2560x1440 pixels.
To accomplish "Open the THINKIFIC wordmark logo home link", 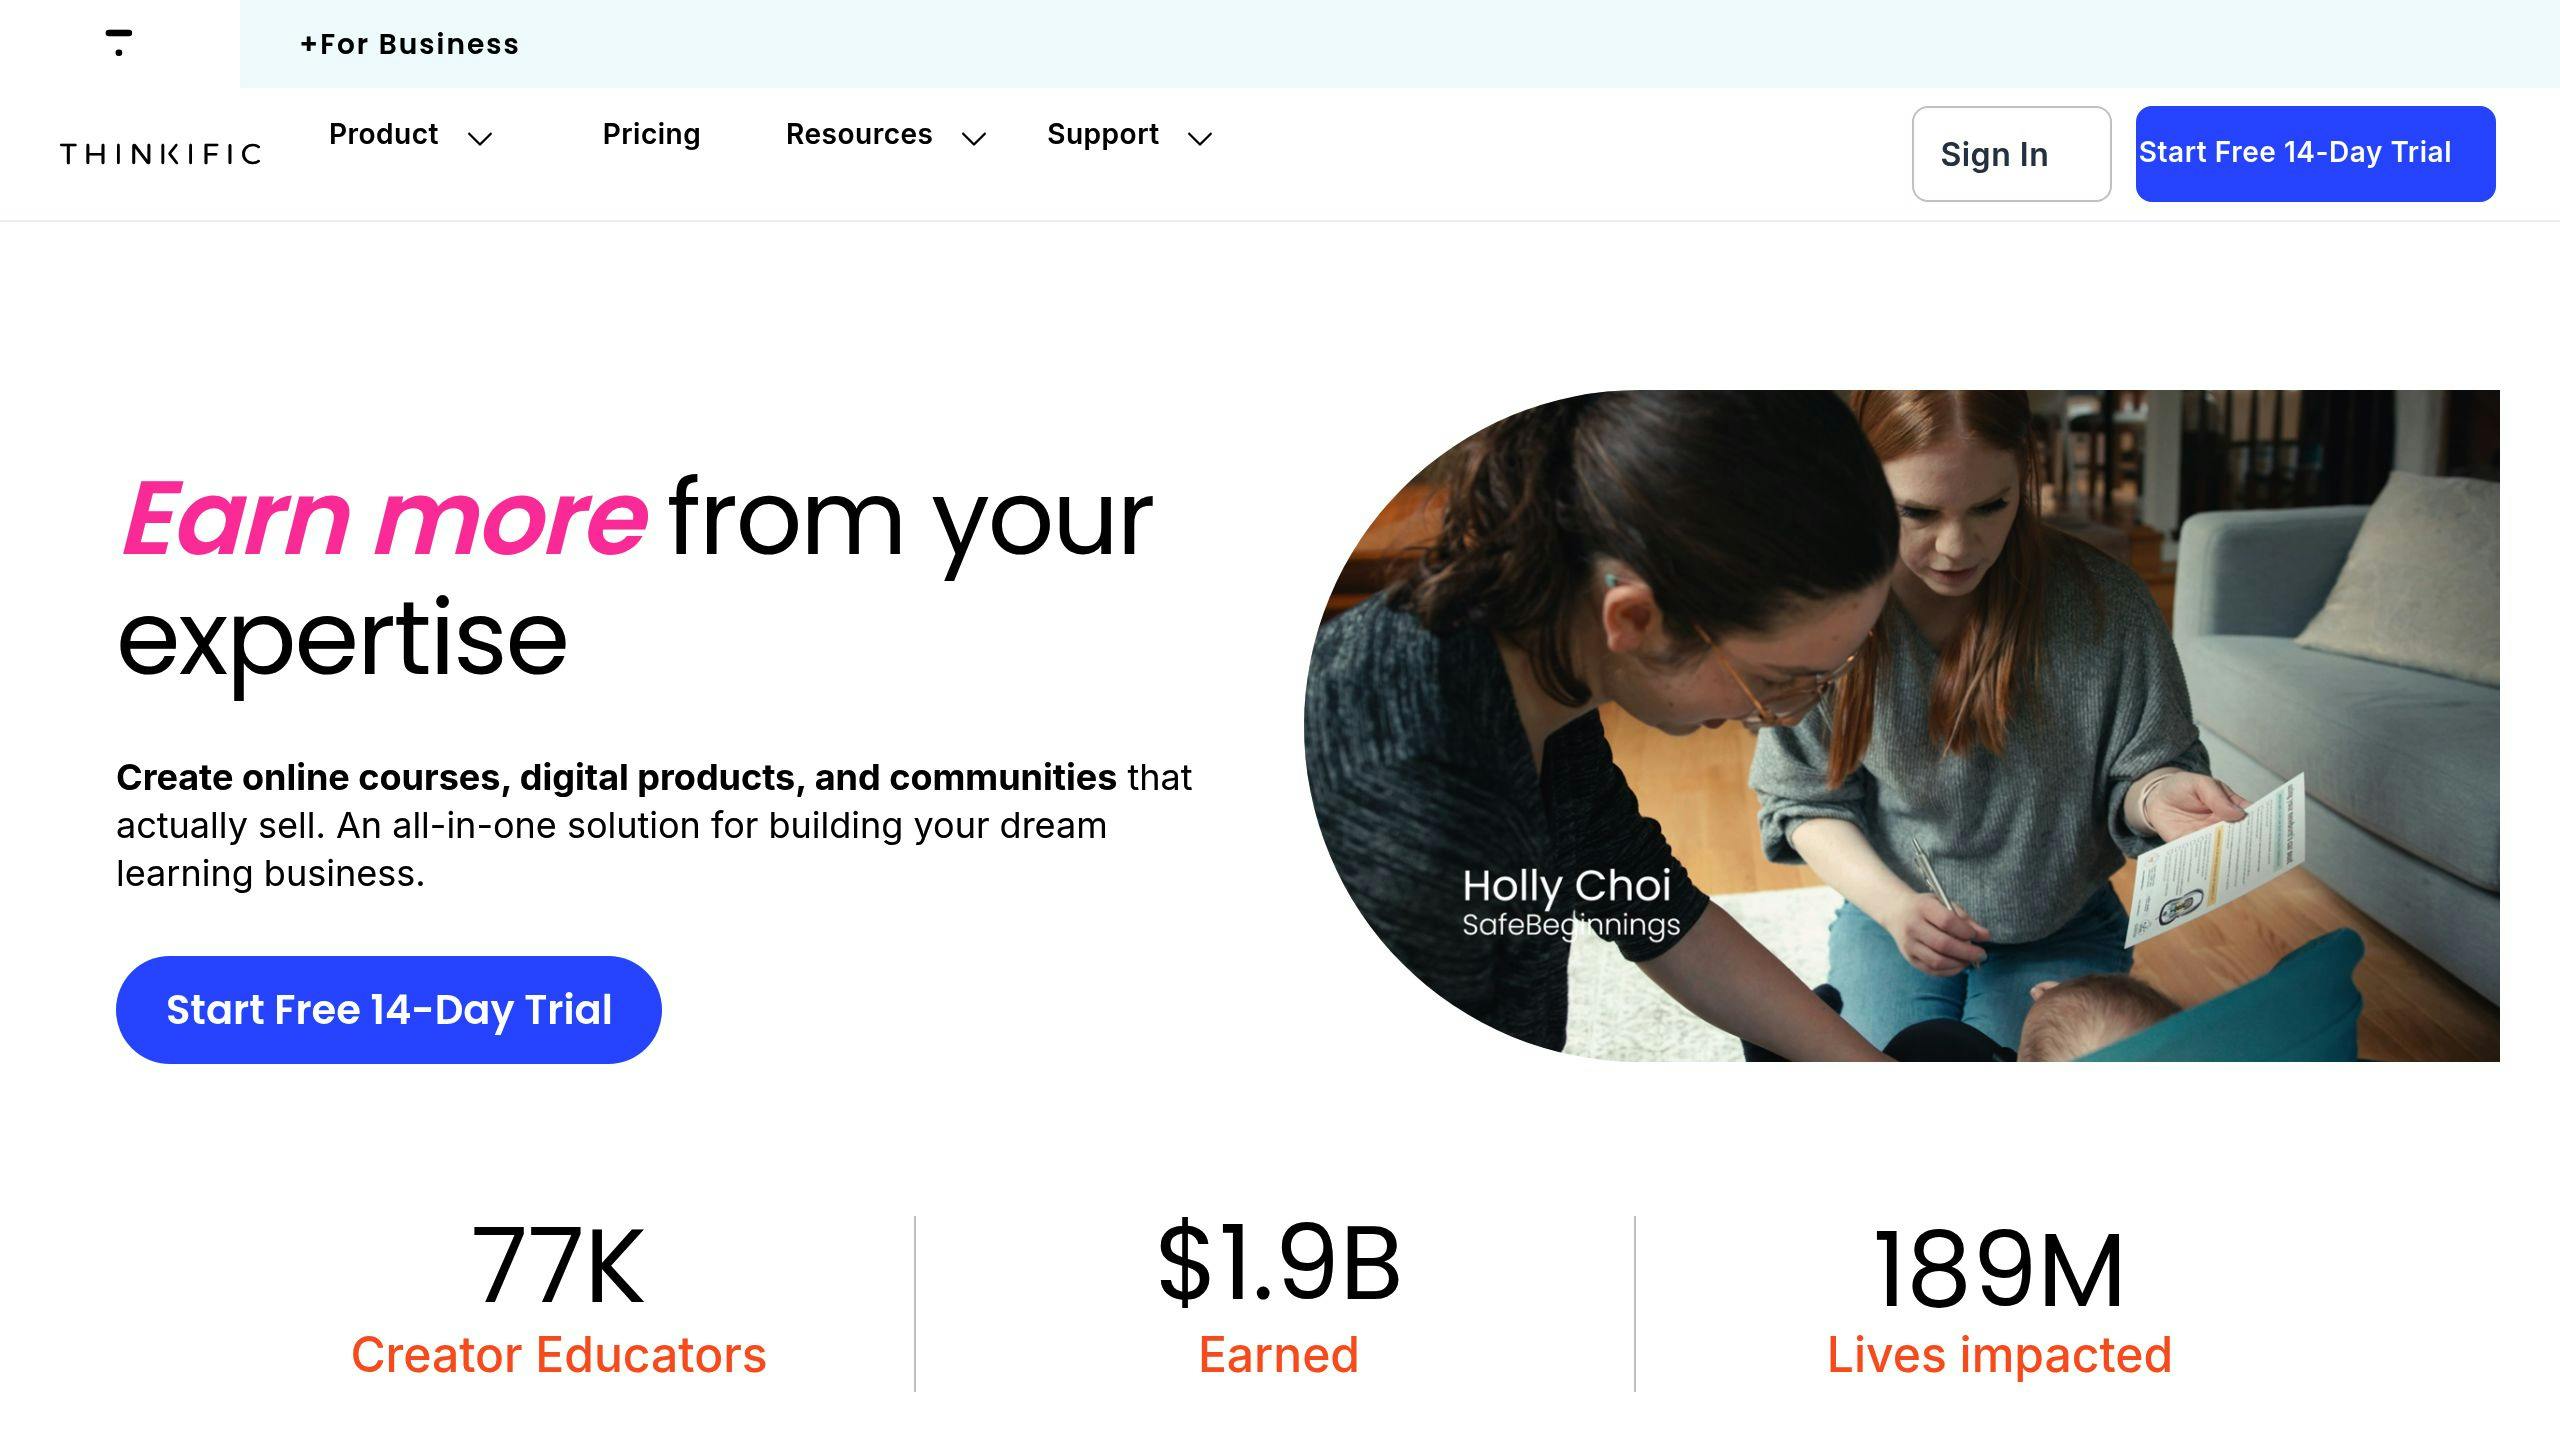I will click(160, 154).
